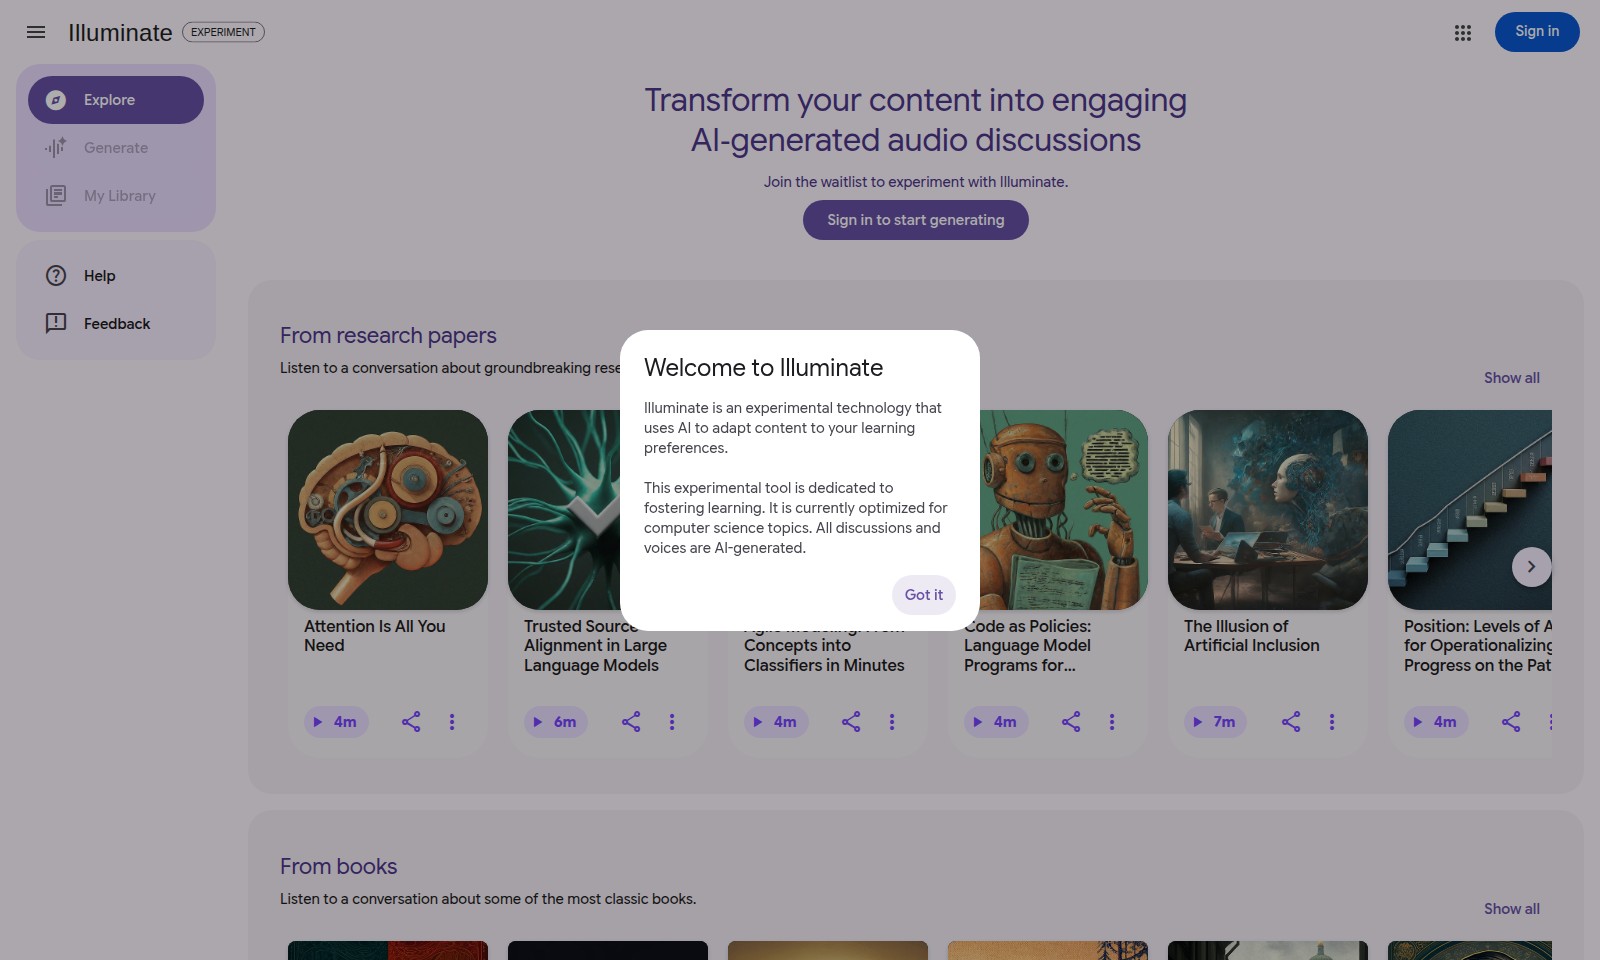Viewport: 1600px width, 960px height.
Task: Show all books
Action: 1512,909
